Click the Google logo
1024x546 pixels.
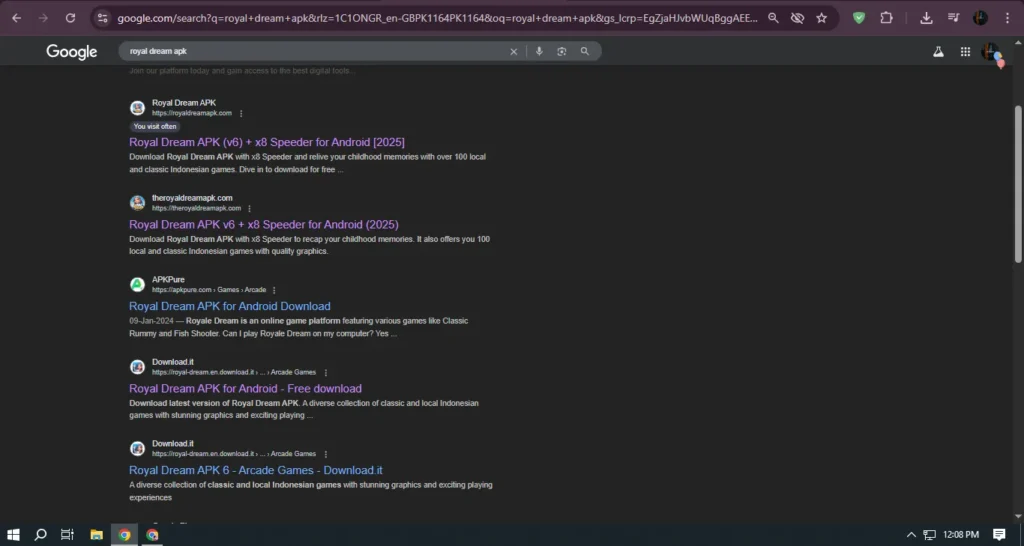click(72, 52)
